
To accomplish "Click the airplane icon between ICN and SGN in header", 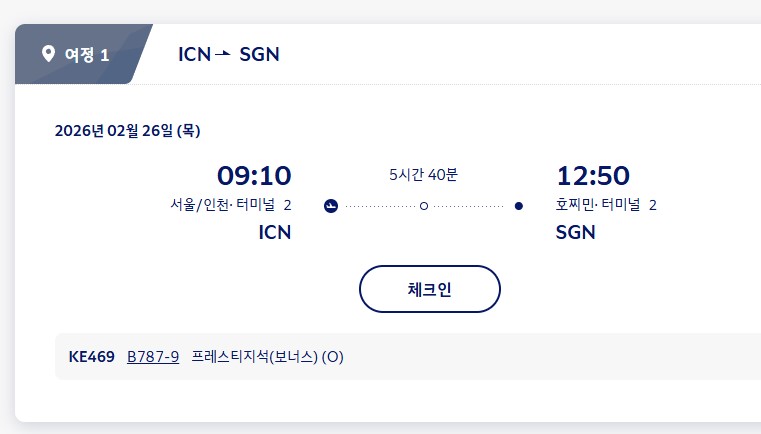I will click(x=223, y=53).
